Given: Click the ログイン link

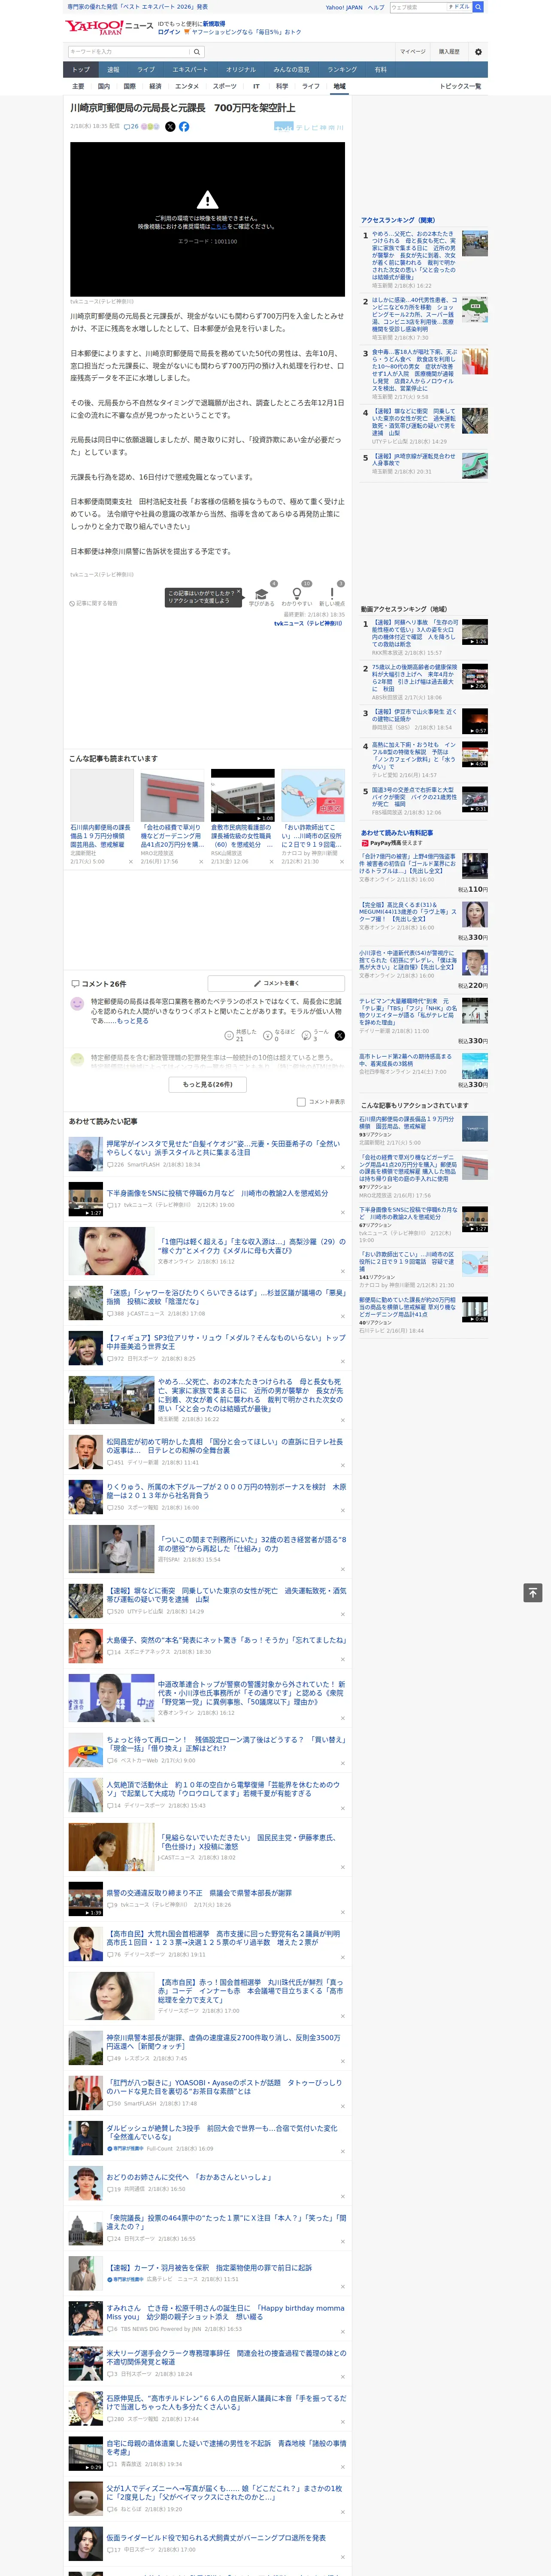Looking at the screenshot, I should point(169,32).
